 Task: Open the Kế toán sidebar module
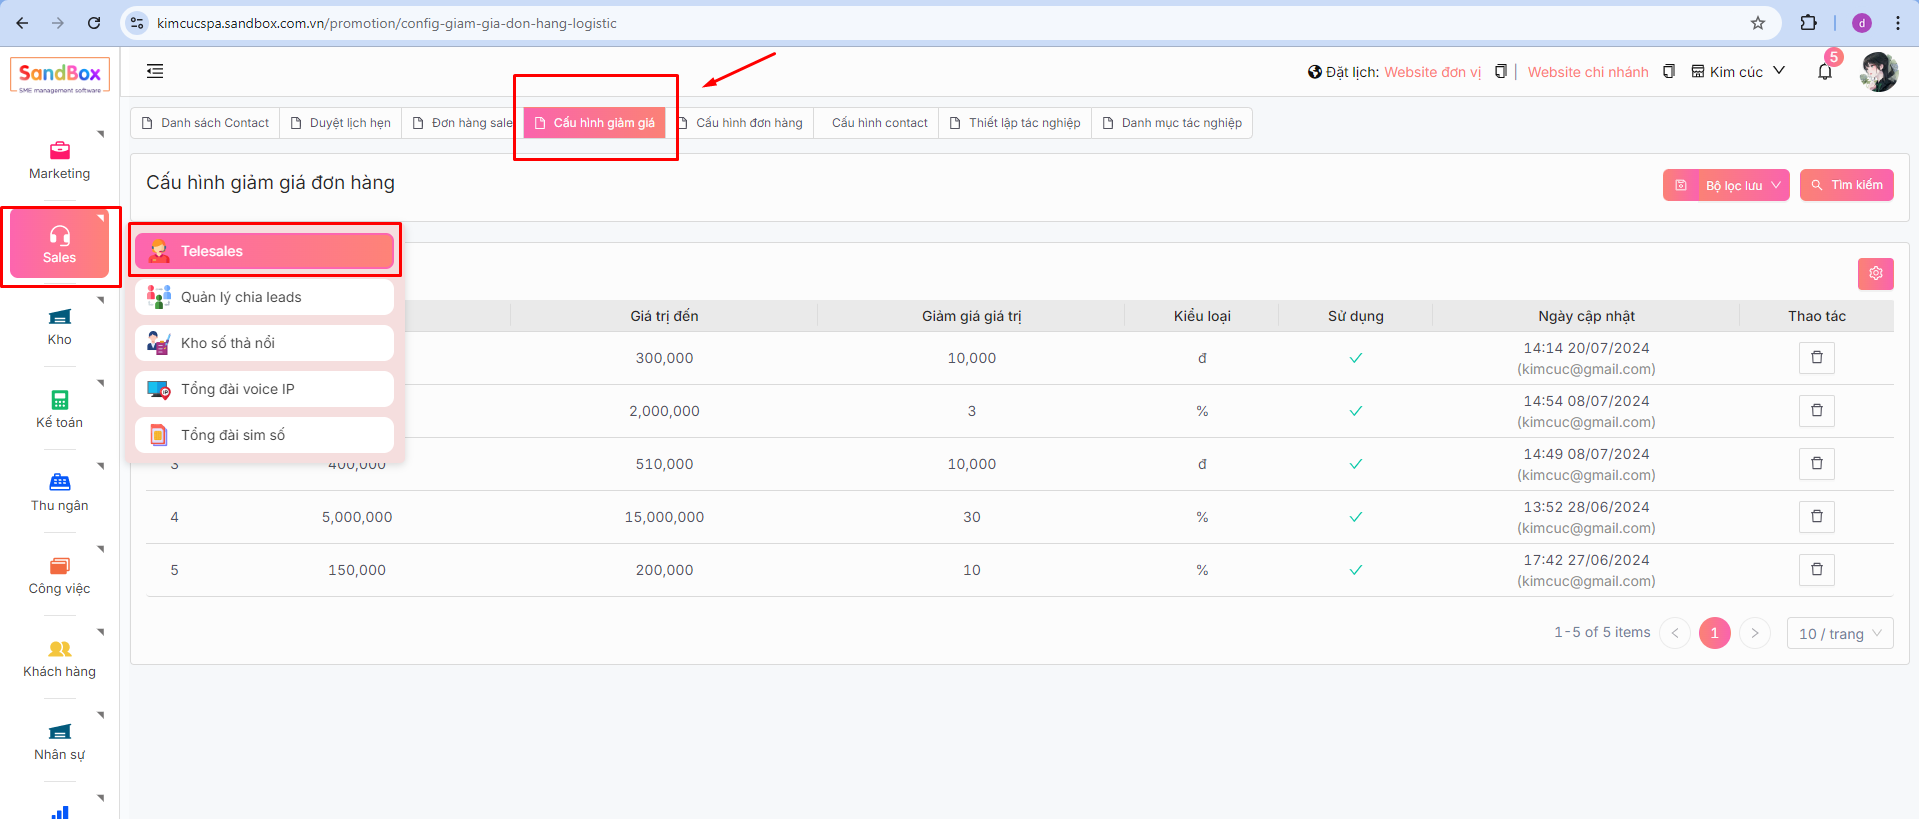[x=59, y=409]
